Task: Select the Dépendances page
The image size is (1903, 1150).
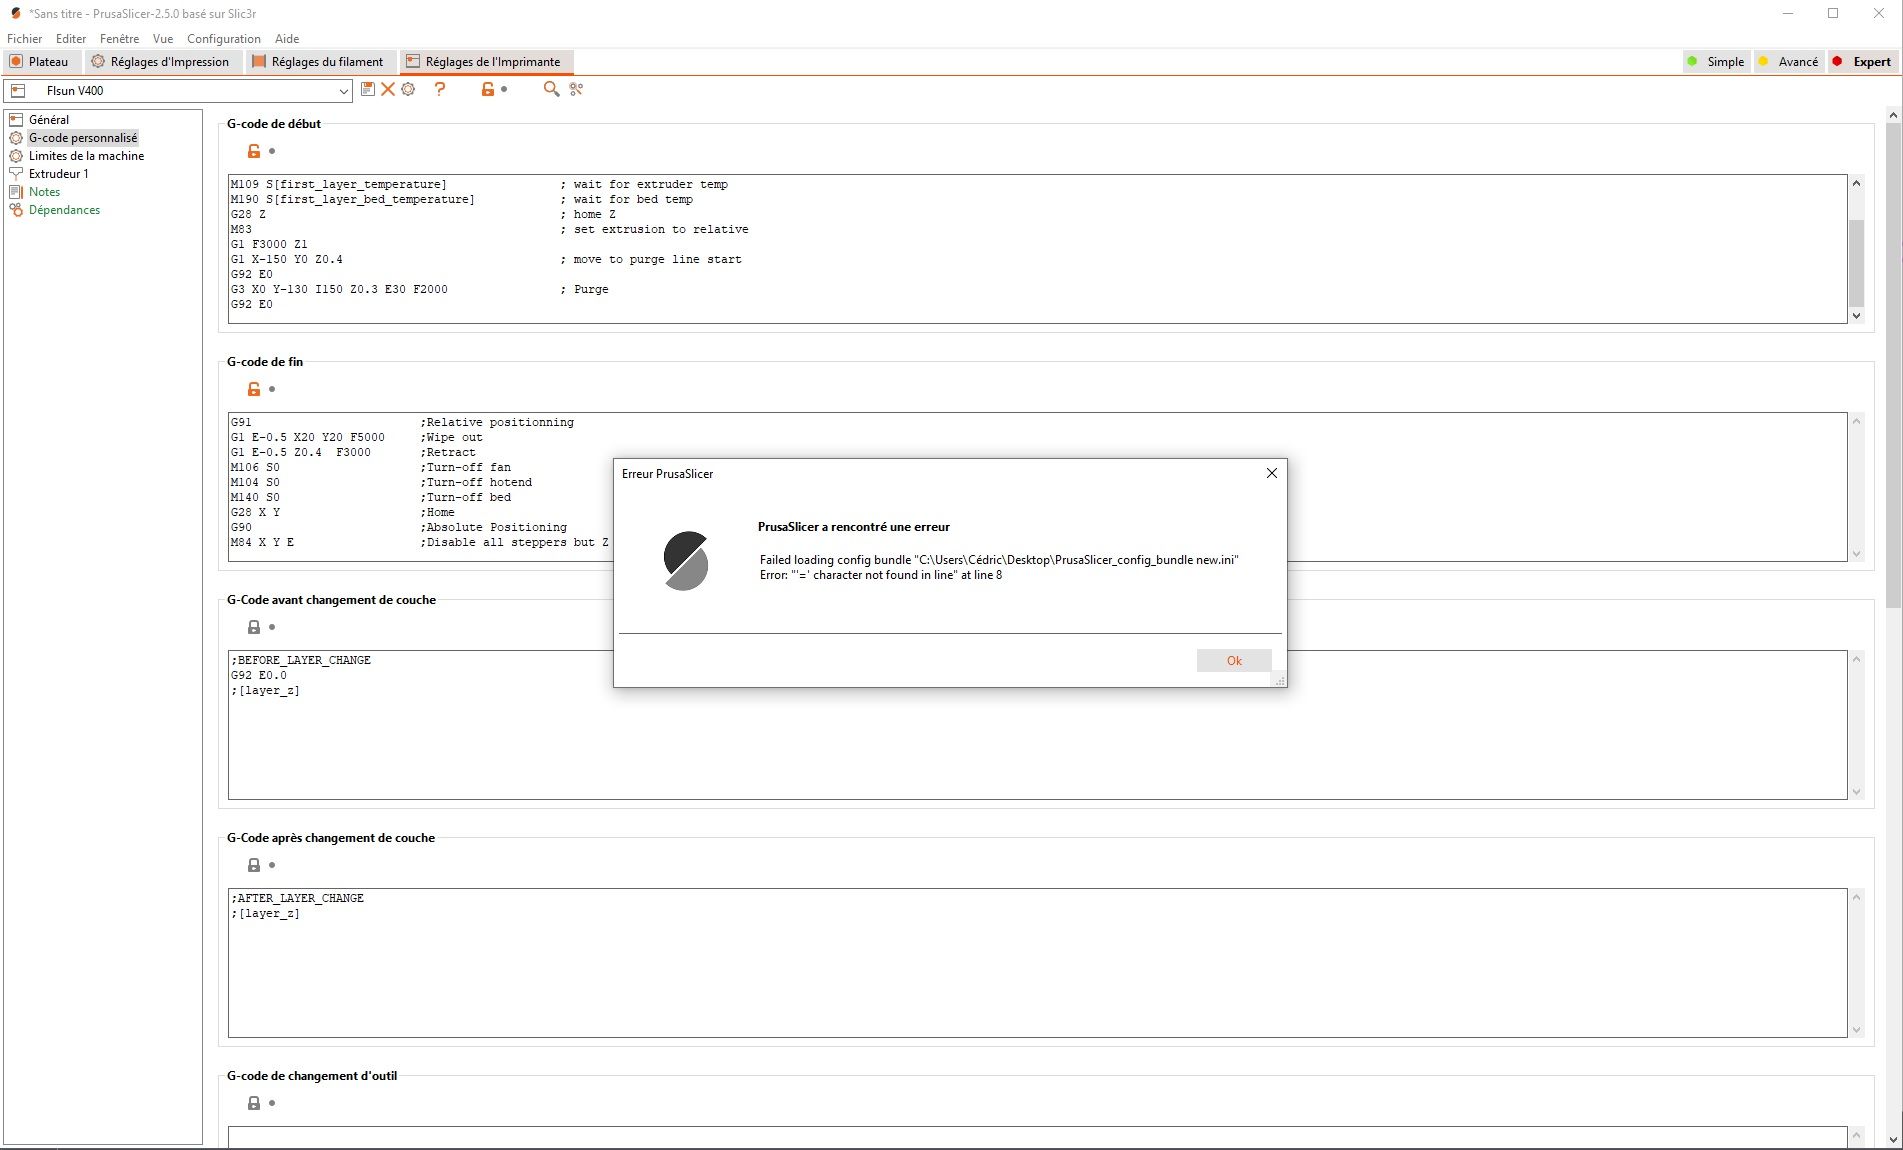Action: click(x=64, y=210)
